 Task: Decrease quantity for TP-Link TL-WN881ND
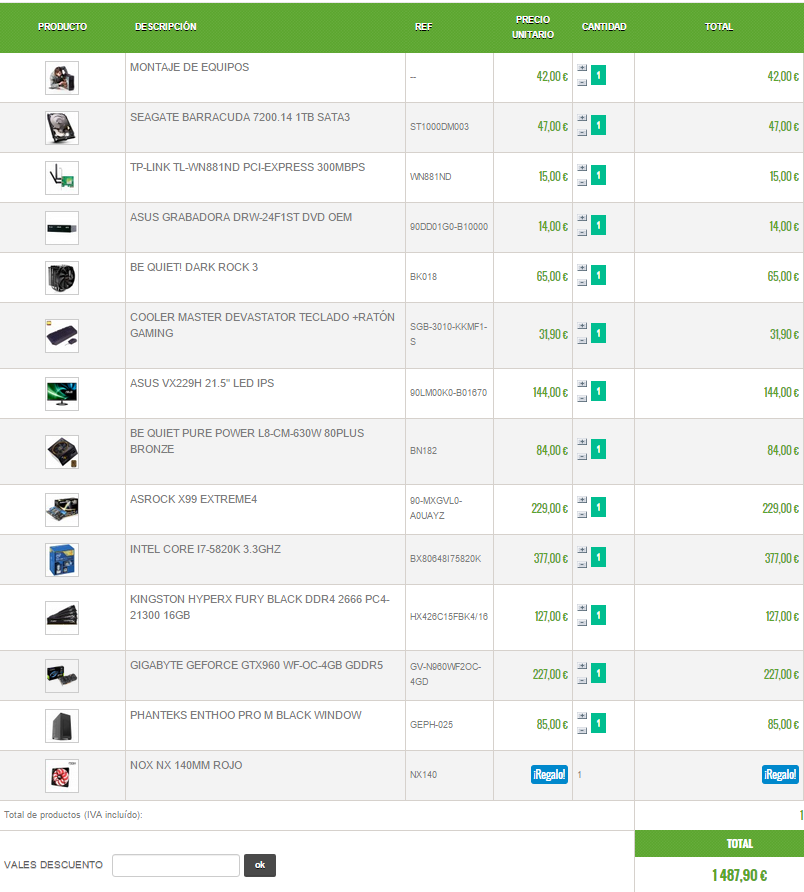[x=582, y=183]
